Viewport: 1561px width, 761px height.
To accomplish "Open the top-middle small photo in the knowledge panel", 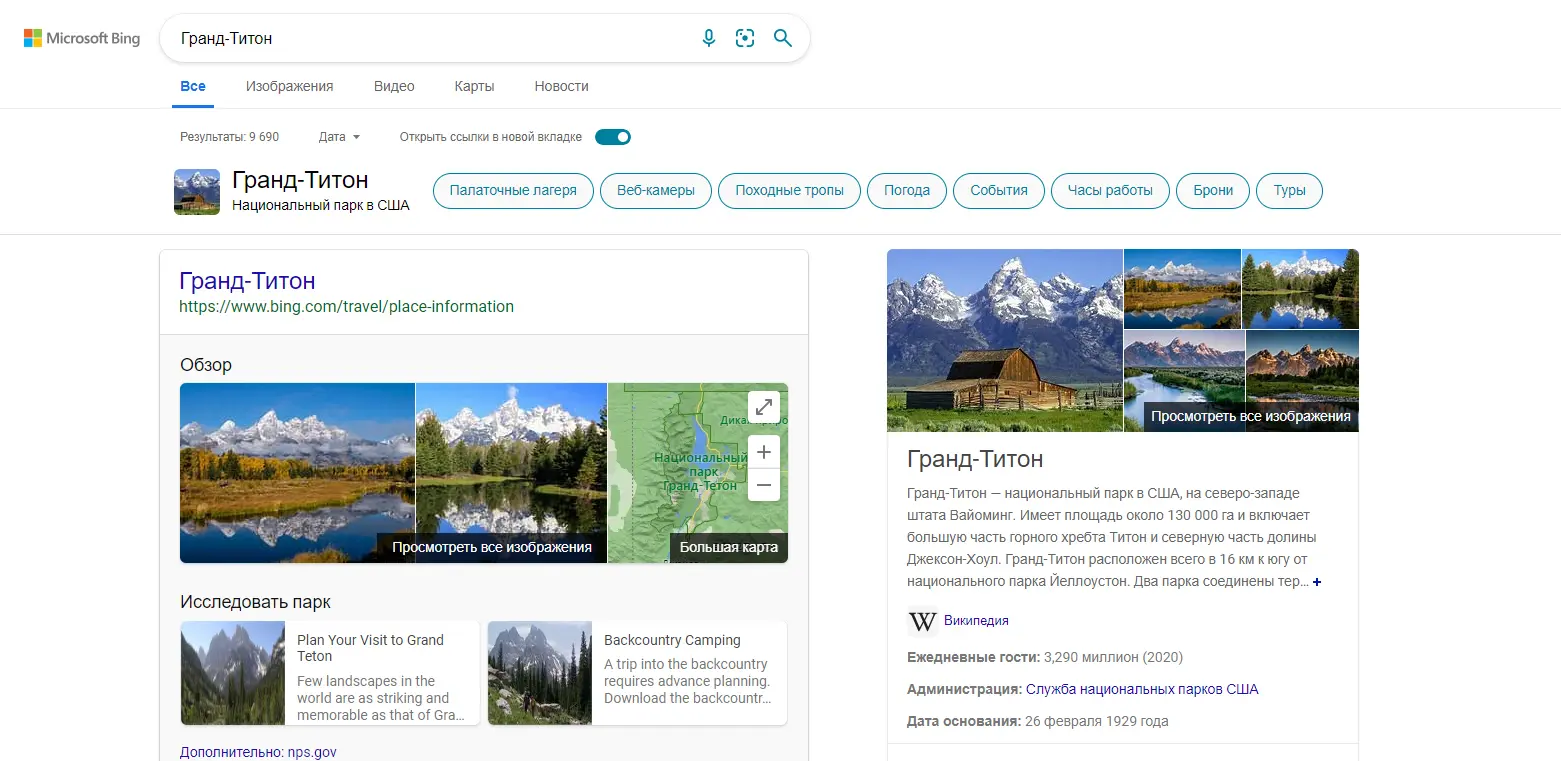I will [1182, 289].
